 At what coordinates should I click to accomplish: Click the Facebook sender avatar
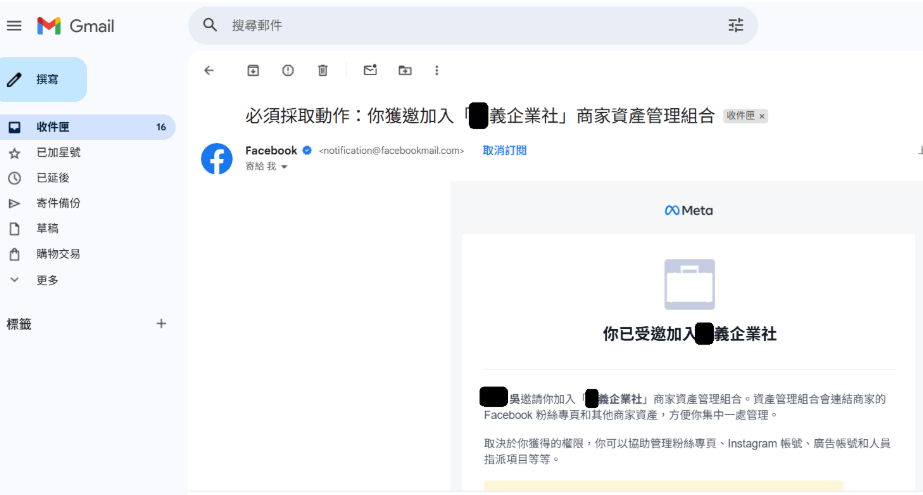coord(217,159)
